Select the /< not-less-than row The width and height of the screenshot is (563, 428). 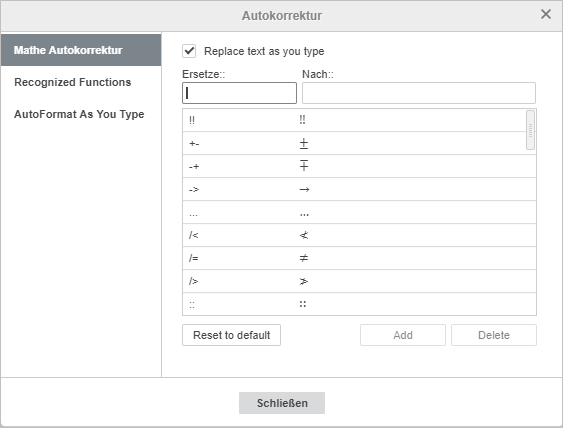point(359,235)
